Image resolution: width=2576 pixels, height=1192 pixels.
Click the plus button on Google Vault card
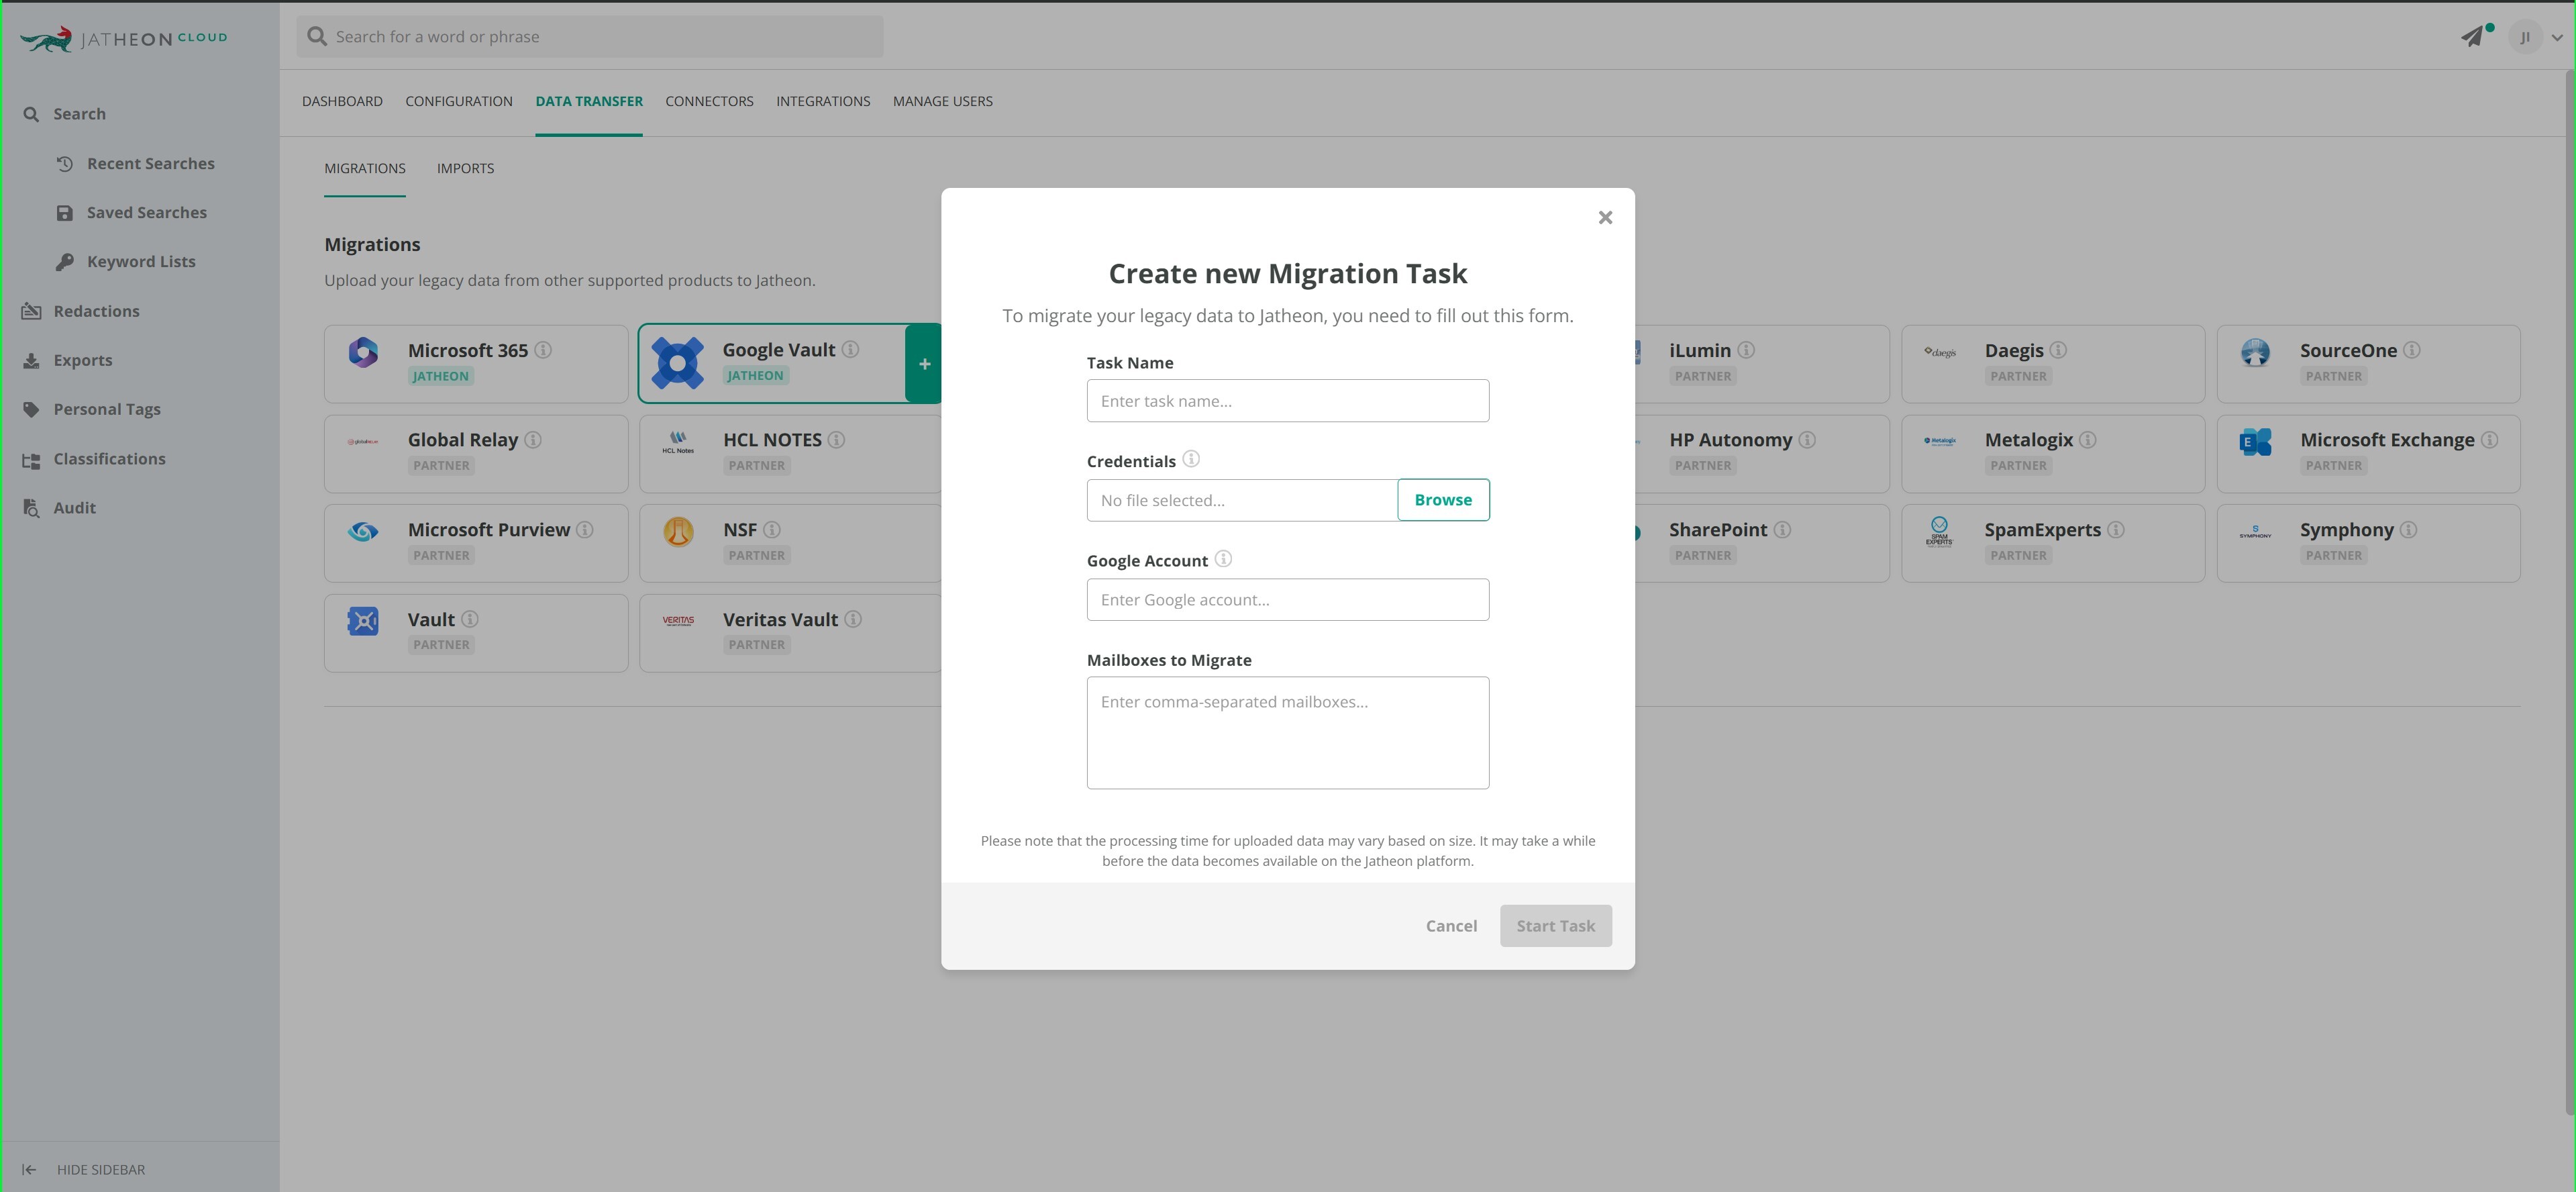pos(924,364)
